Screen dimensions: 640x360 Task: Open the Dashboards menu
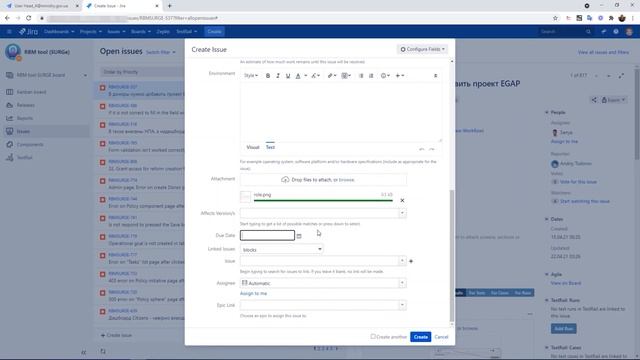[x=59, y=31]
